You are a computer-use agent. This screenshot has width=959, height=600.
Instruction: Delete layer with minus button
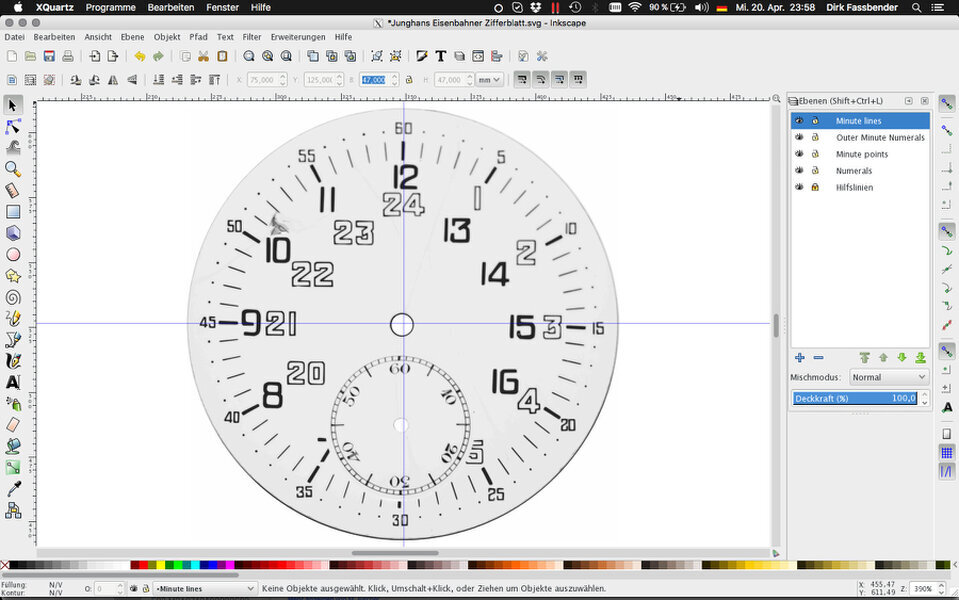[818, 358]
